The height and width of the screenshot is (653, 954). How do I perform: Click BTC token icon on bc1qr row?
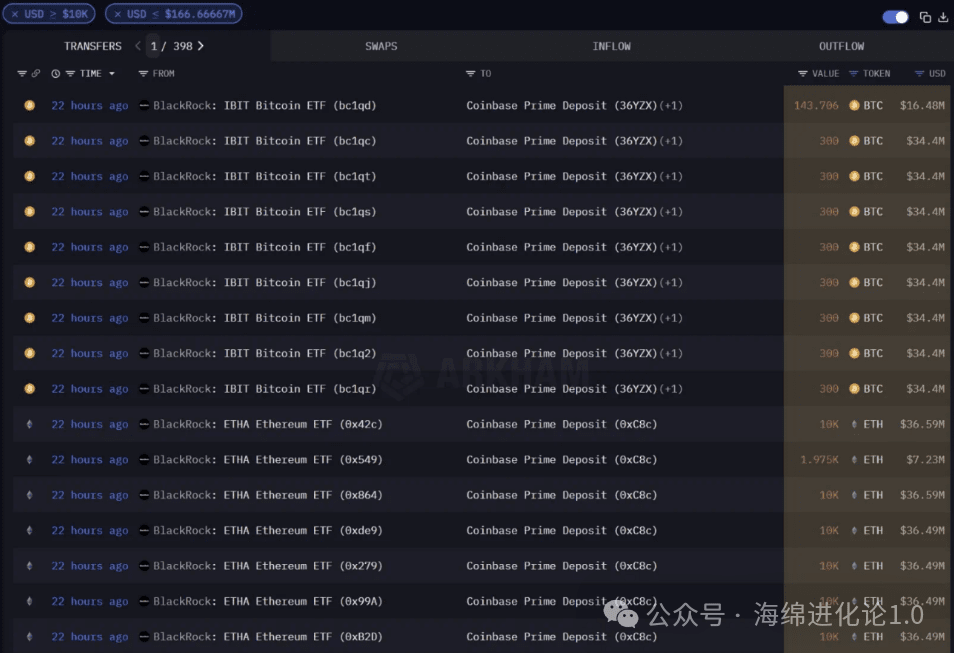[854, 388]
